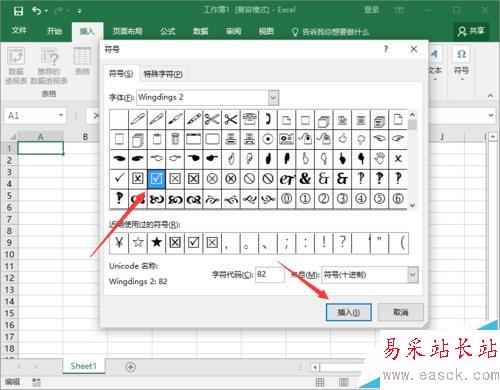
Task: Click the Insert button in the Symbol dialog
Action: [x=348, y=312]
